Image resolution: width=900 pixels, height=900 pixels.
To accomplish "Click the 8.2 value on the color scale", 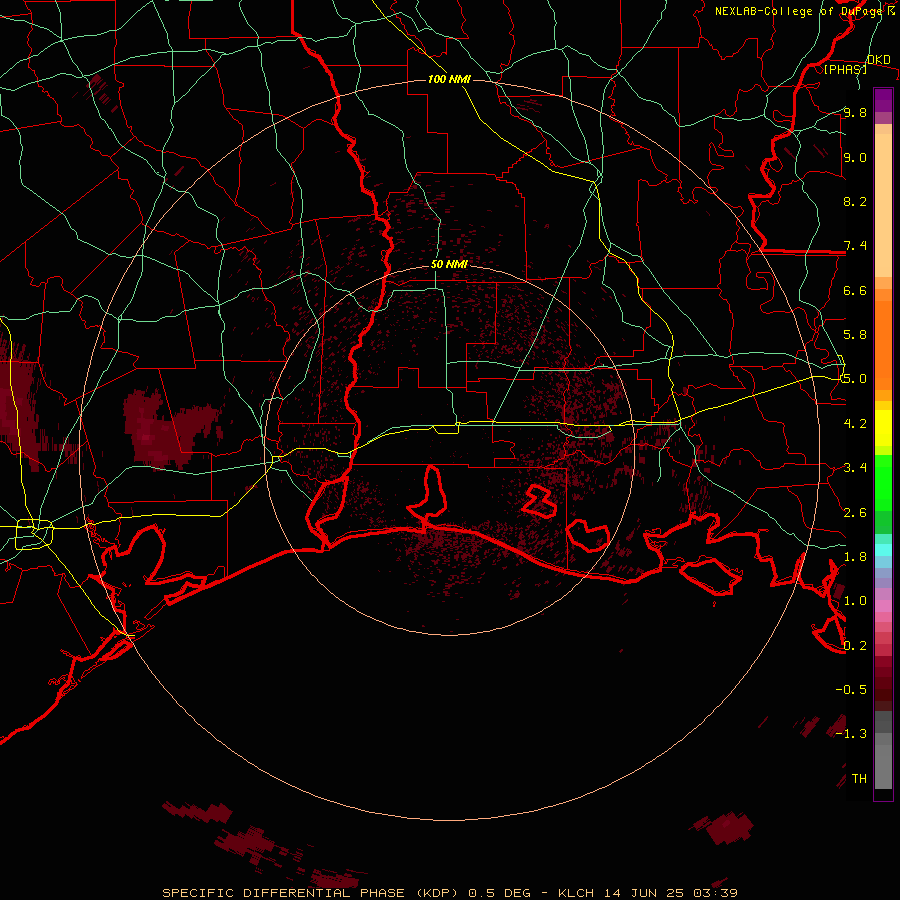I will (x=855, y=201).
